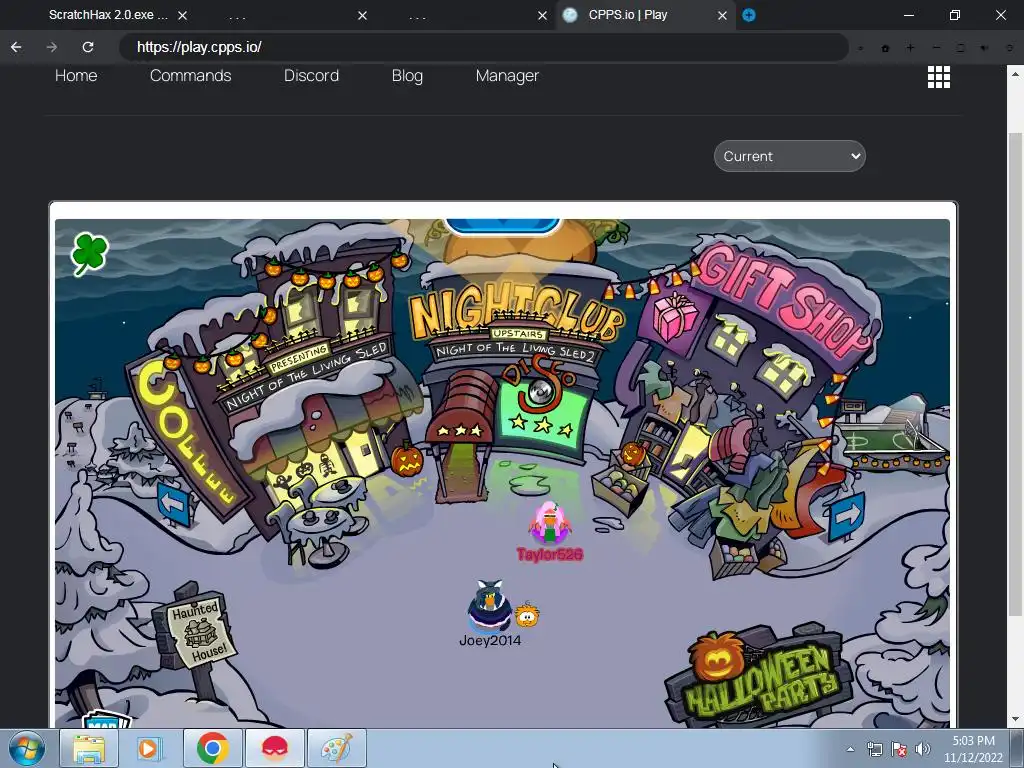Click the Joey2014 penguin avatar
The width and height of the screenshot is (1024, 768).
point(490,606)
